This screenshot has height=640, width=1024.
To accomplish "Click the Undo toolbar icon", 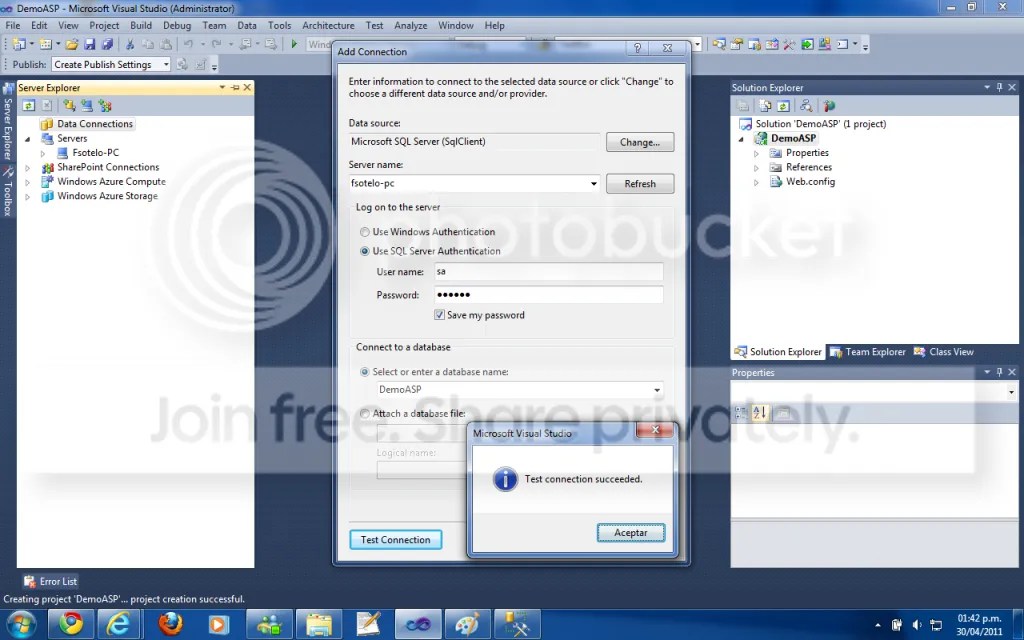I will click(188, 44).
